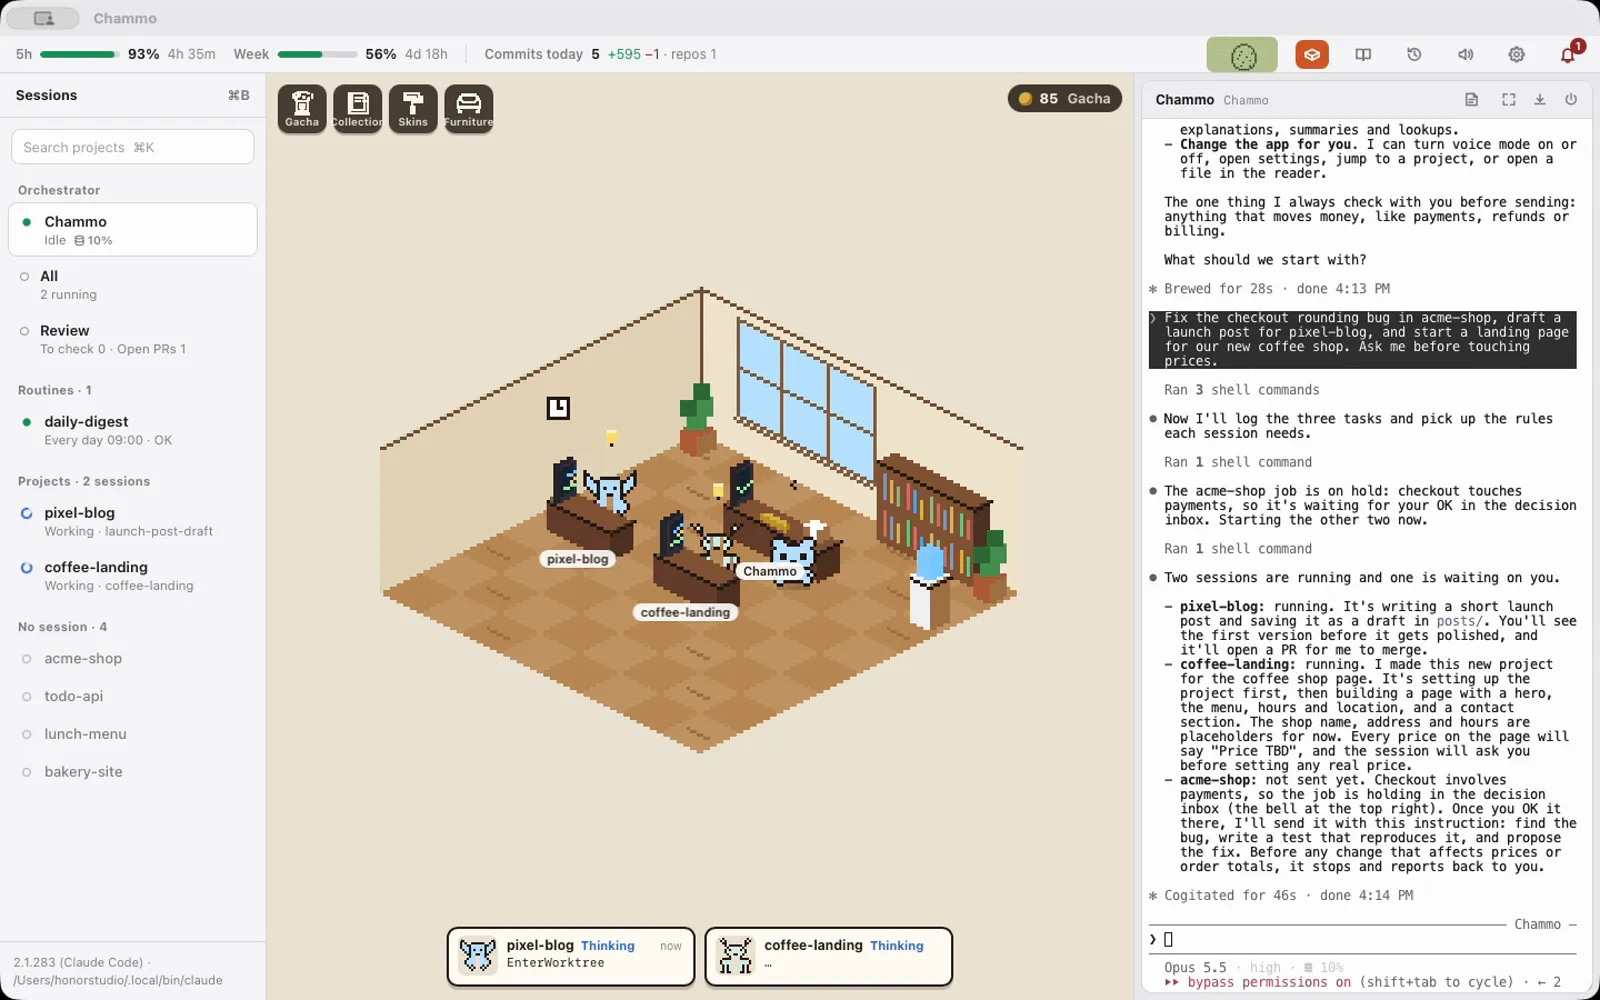Select lunch-menu in No session list
The height and width of the screenshot is (1000, 1600).
click(132, 734)
